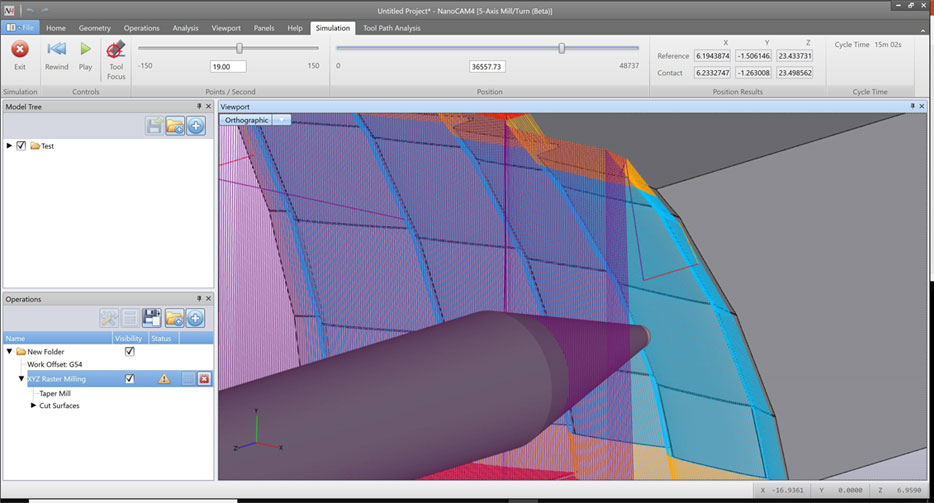Delete the XYZ Raster Milling operation
Image resolution: width=934 pixels, height=503 pixels.
pos(204,379)
